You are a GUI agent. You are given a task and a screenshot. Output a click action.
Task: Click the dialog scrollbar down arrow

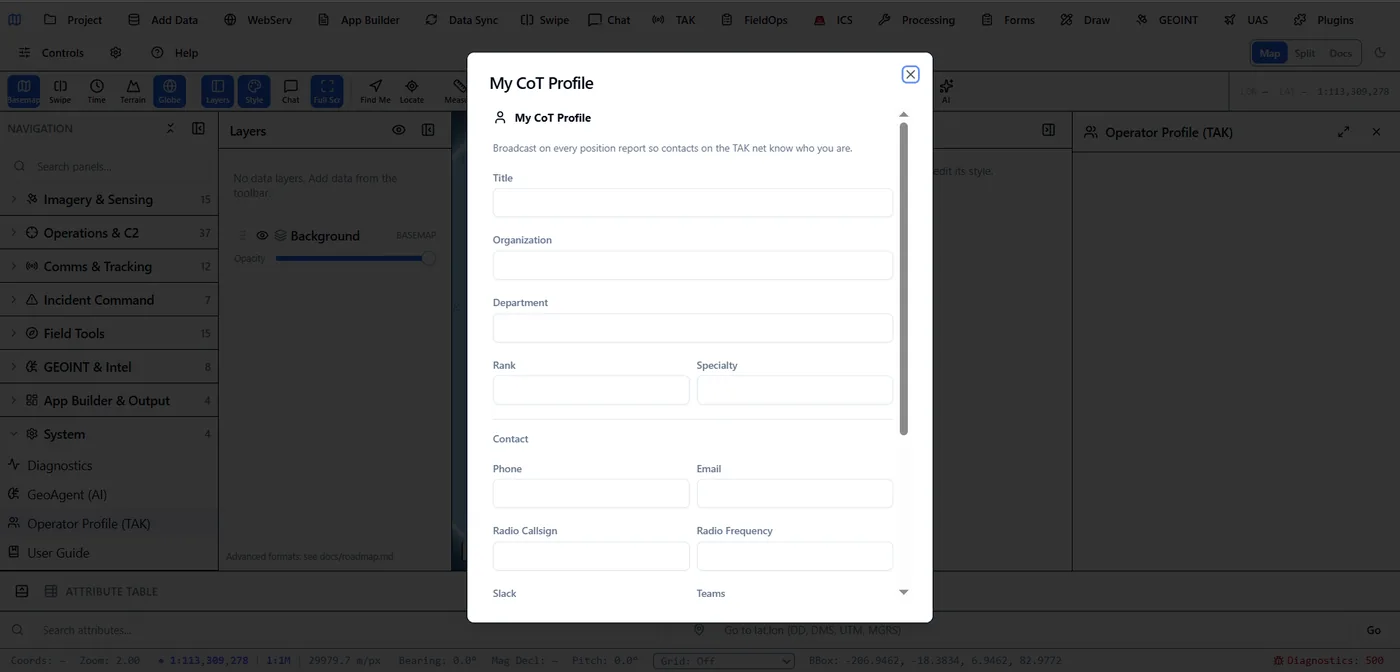[904, 593]
